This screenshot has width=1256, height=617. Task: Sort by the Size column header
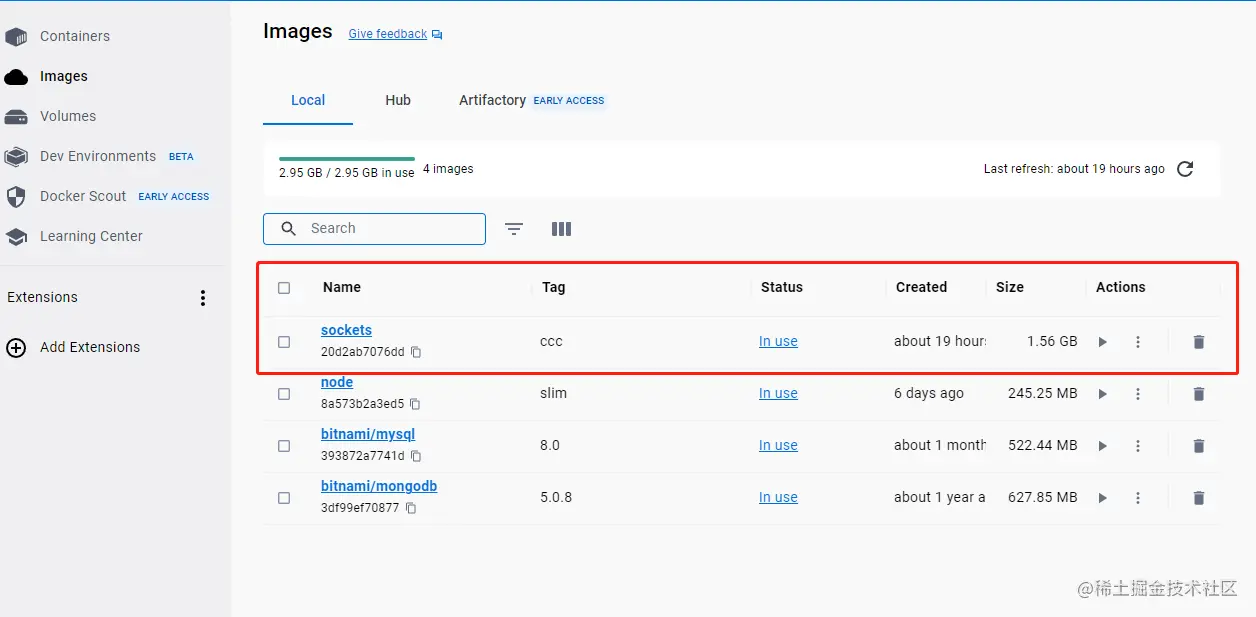point(1010,287)
